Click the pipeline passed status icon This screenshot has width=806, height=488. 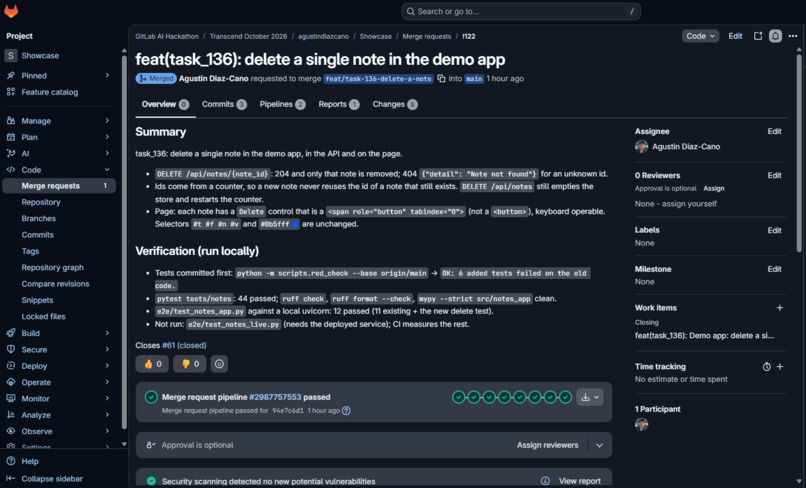151,397
